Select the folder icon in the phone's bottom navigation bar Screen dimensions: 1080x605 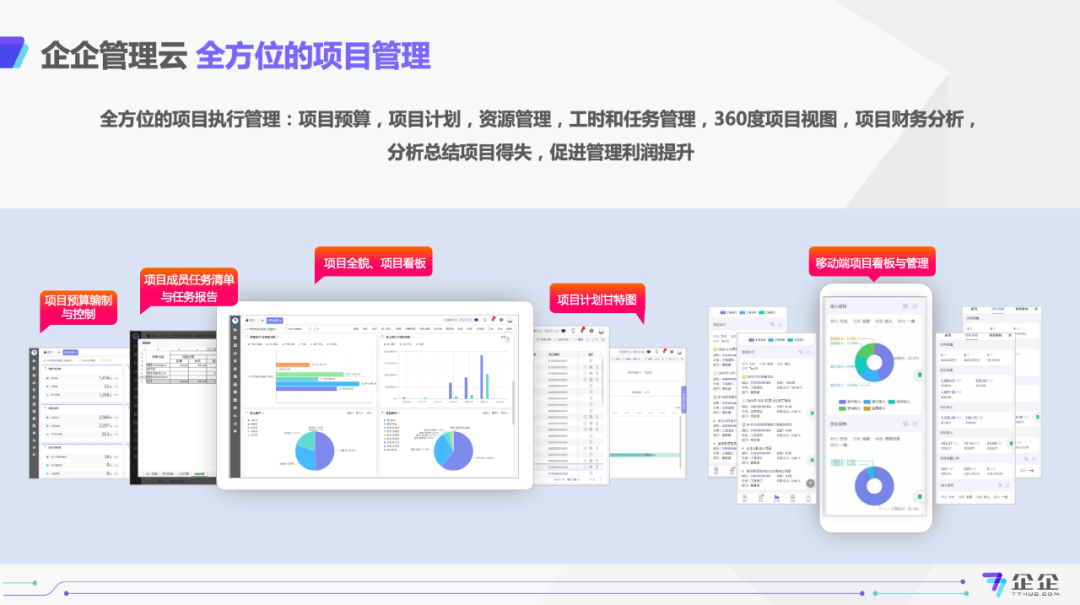[x=777, y=497]
